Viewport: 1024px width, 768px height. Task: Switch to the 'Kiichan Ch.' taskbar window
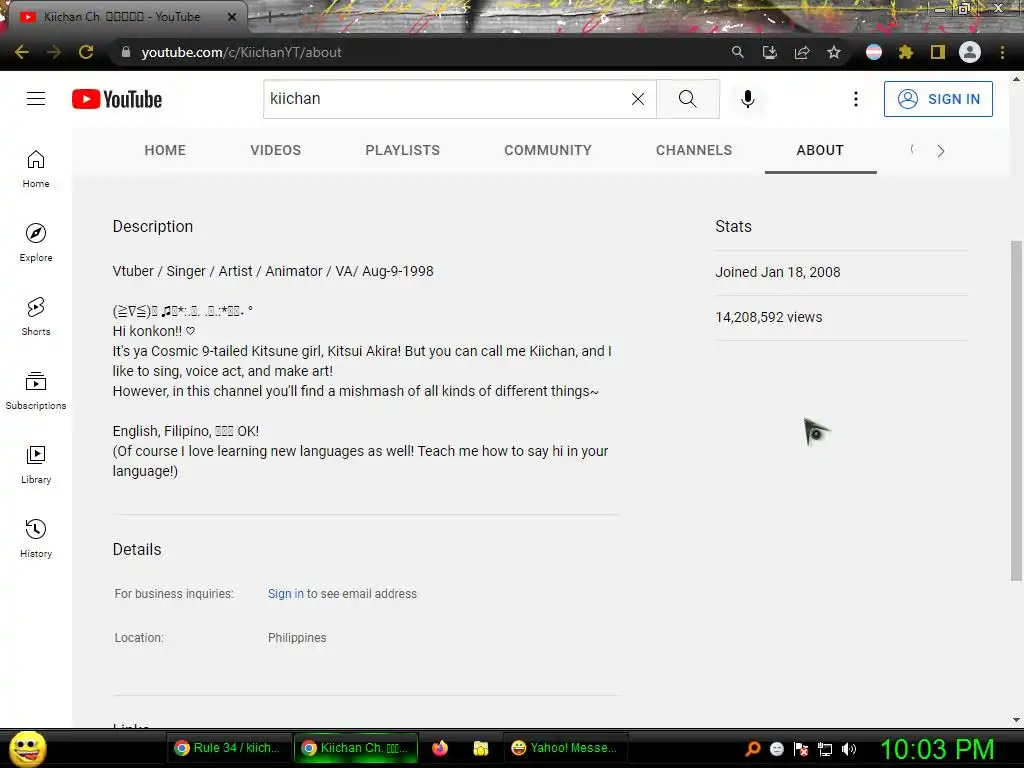356,748
